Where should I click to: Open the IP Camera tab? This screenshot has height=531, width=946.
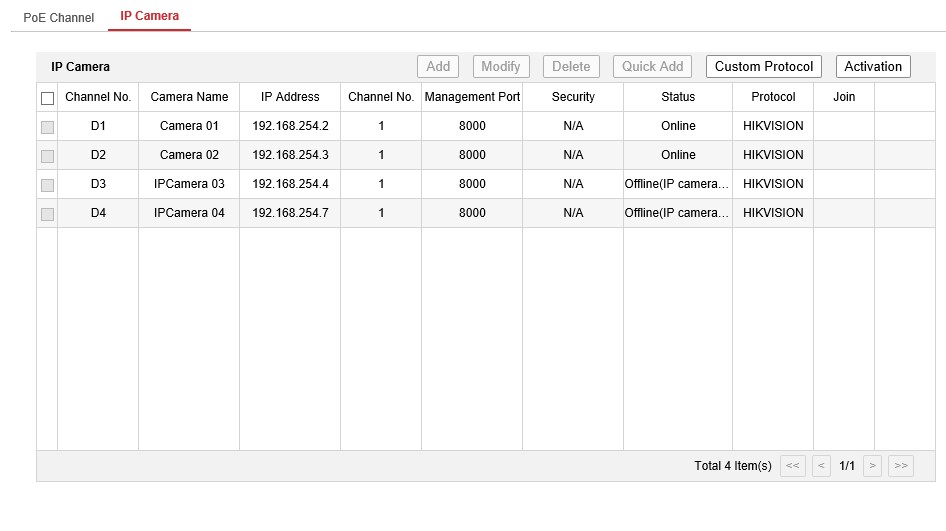pos(149,17)
